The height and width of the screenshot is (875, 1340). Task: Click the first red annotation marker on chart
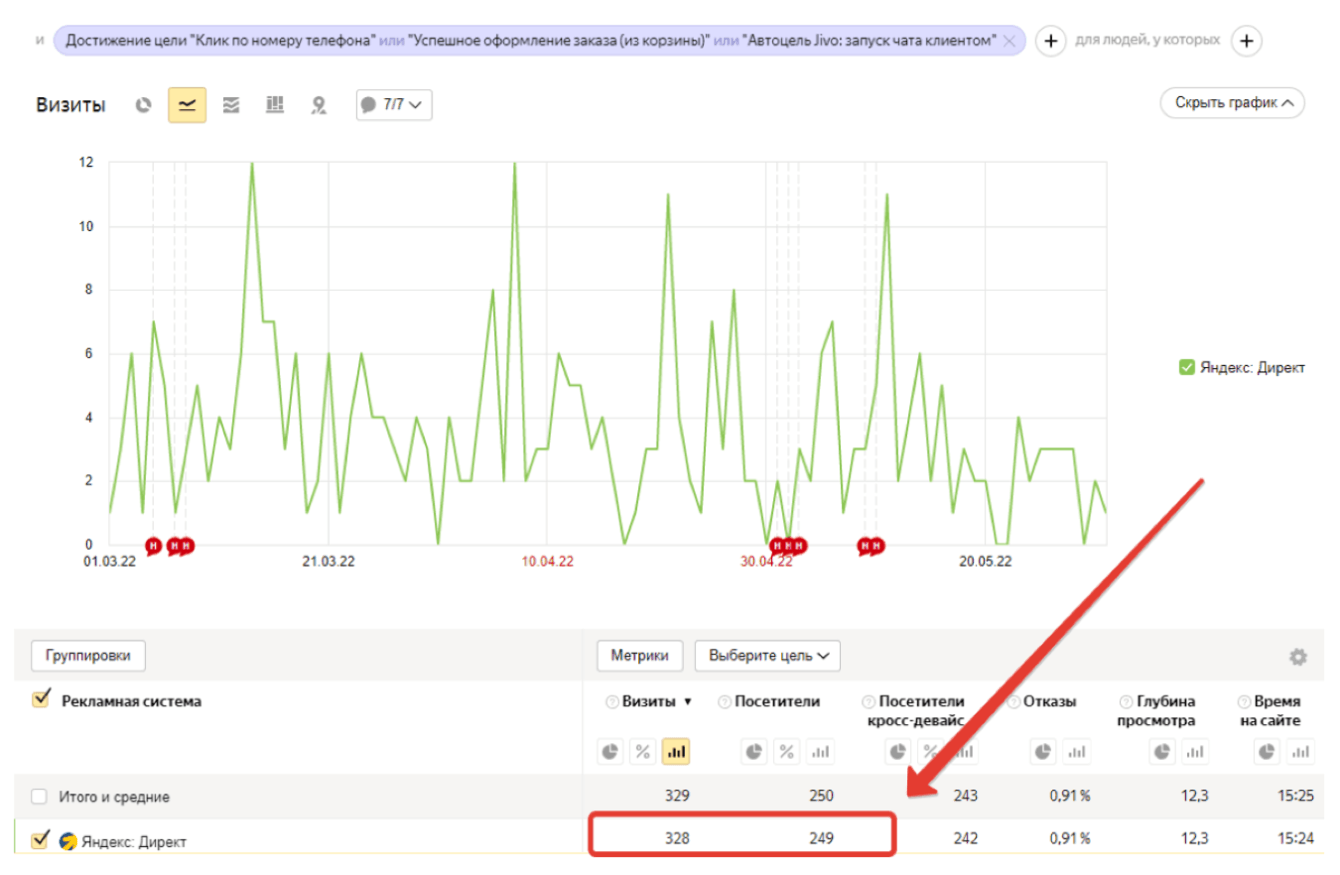point(153,545)
